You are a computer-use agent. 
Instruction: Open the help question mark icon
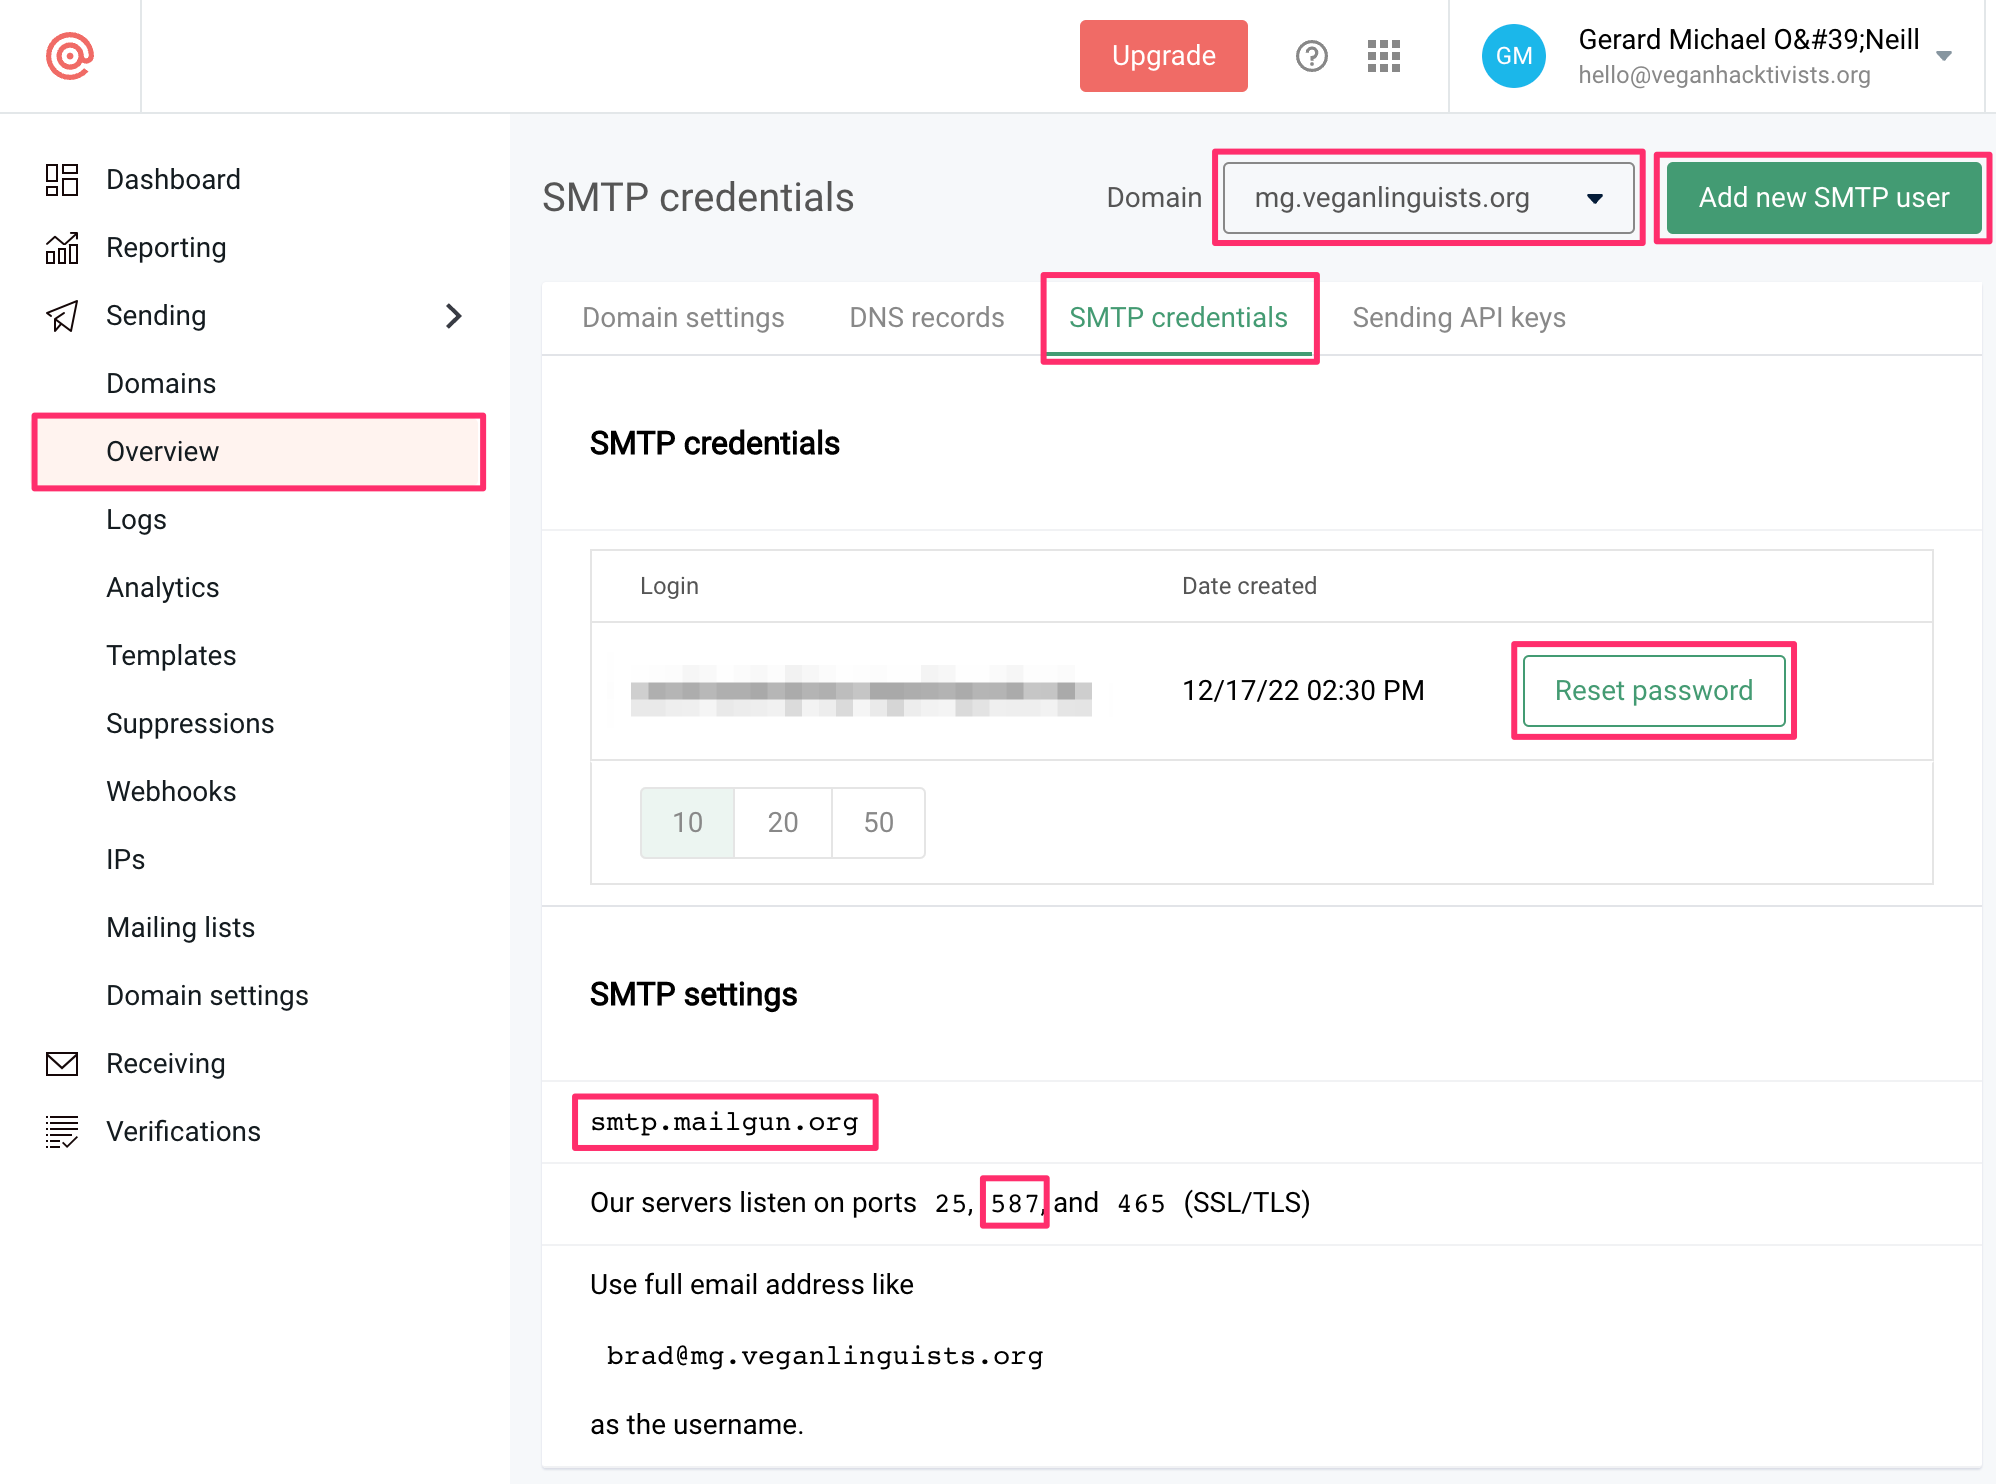[x=1311, y=56]
